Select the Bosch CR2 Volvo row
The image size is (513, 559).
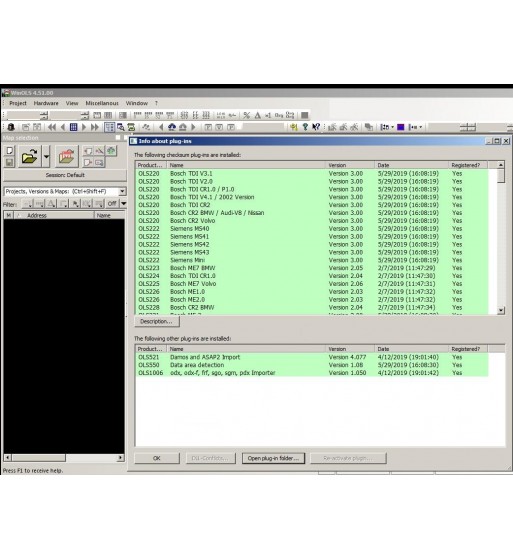312,221
